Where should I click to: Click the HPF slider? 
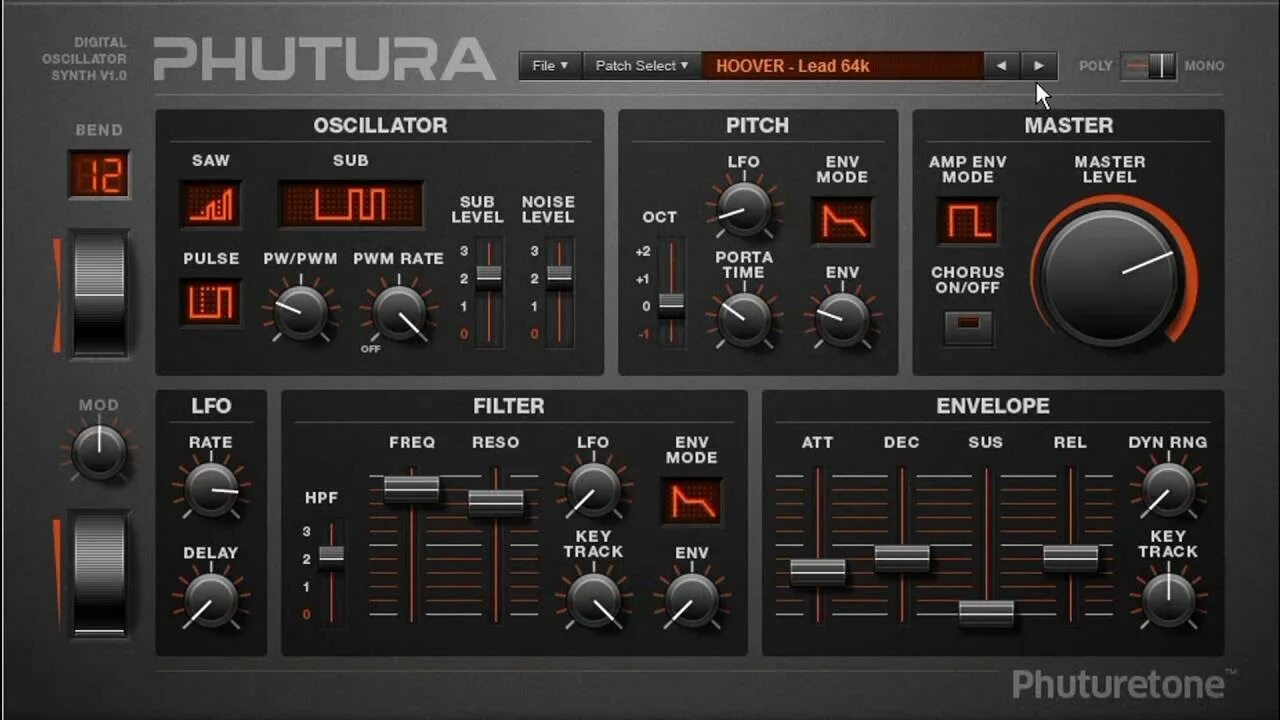331,573
